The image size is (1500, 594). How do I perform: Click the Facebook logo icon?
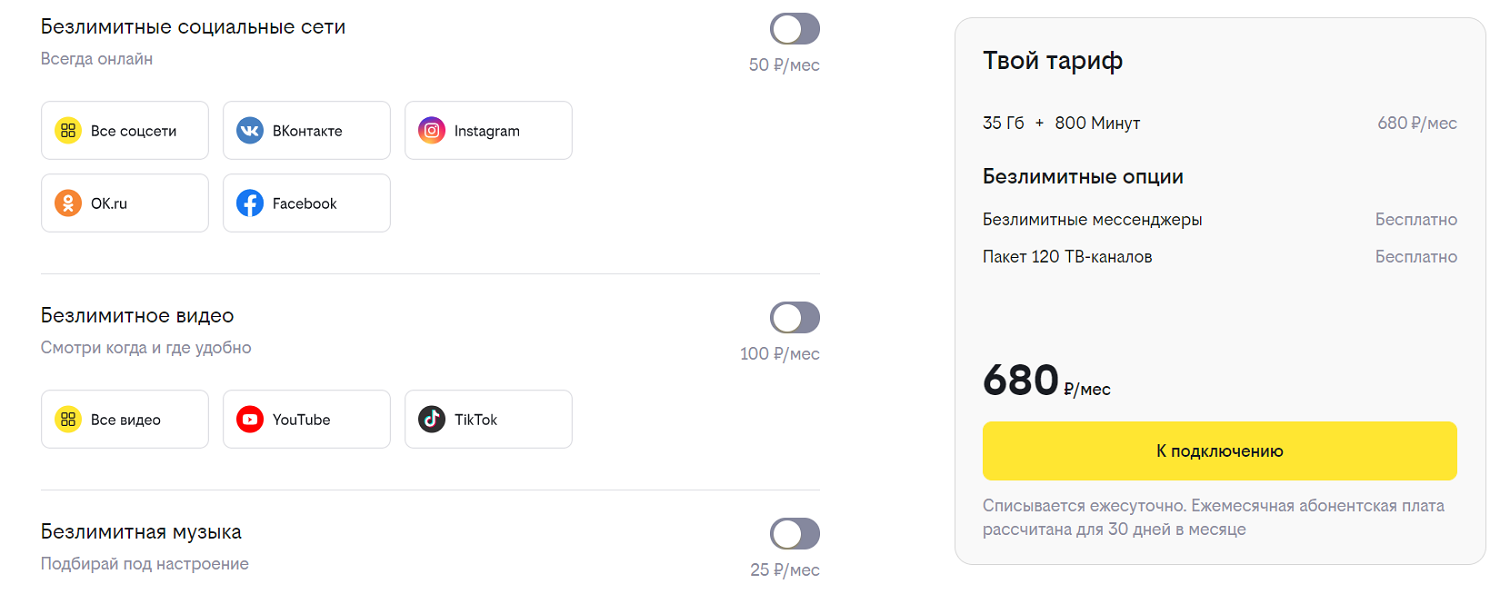tap(250, 203)
